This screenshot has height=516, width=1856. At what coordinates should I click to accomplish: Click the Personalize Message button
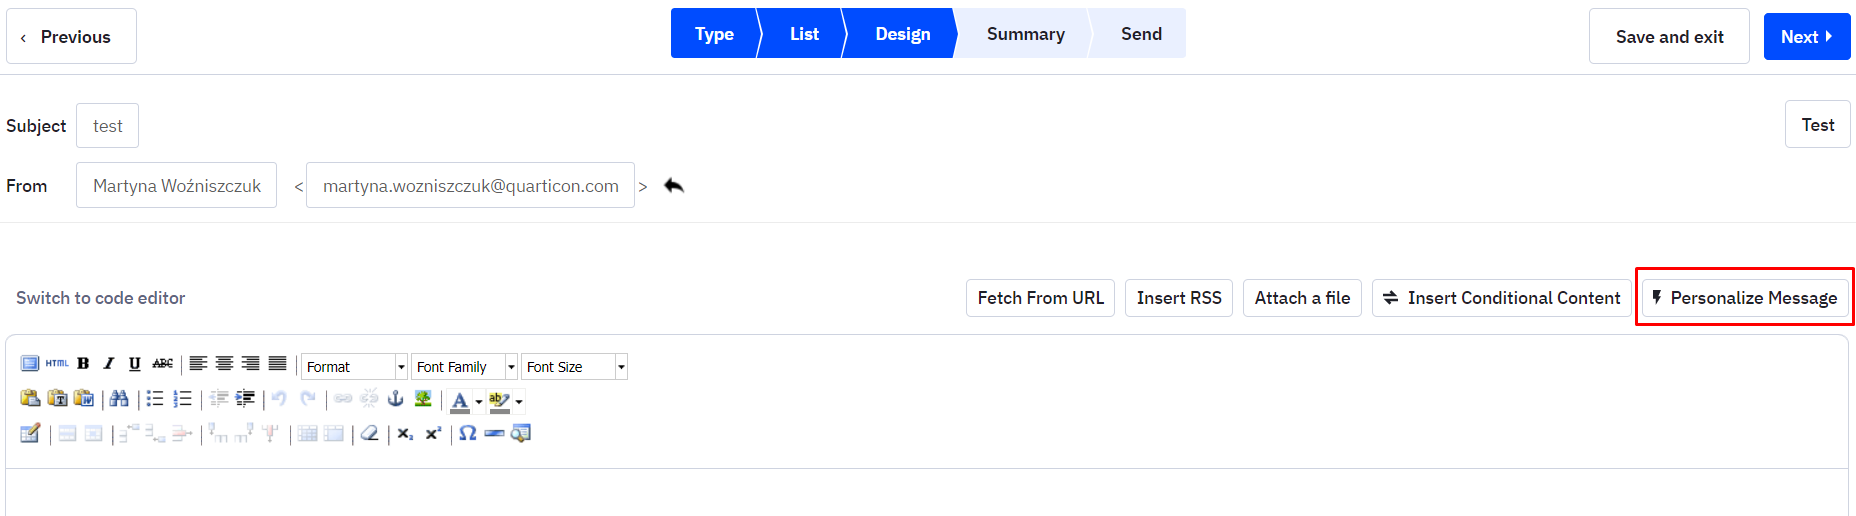pos(1745,298)
